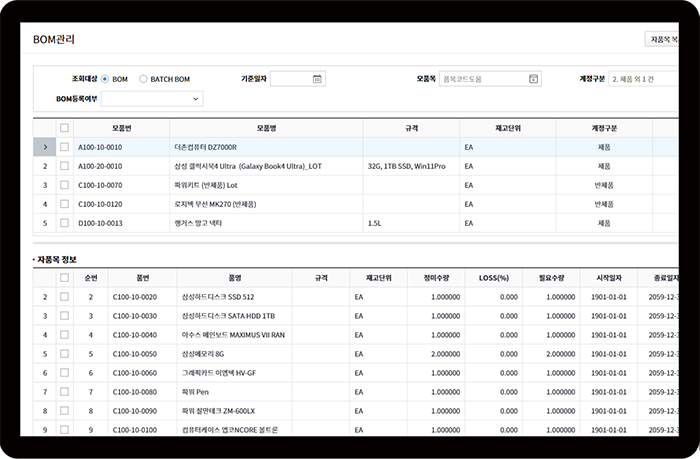Check the box for row C100-10-0120

64,204
